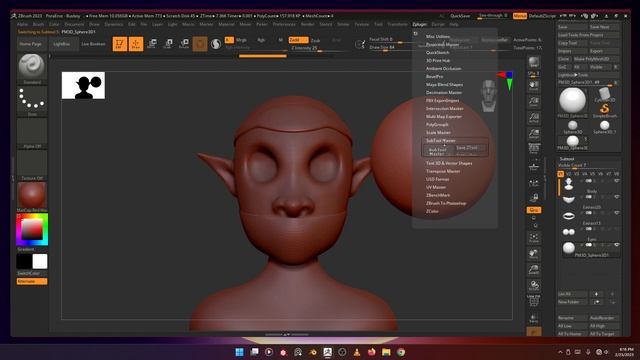
Task: Open the Preferences menu
Action: coord(284,24)
